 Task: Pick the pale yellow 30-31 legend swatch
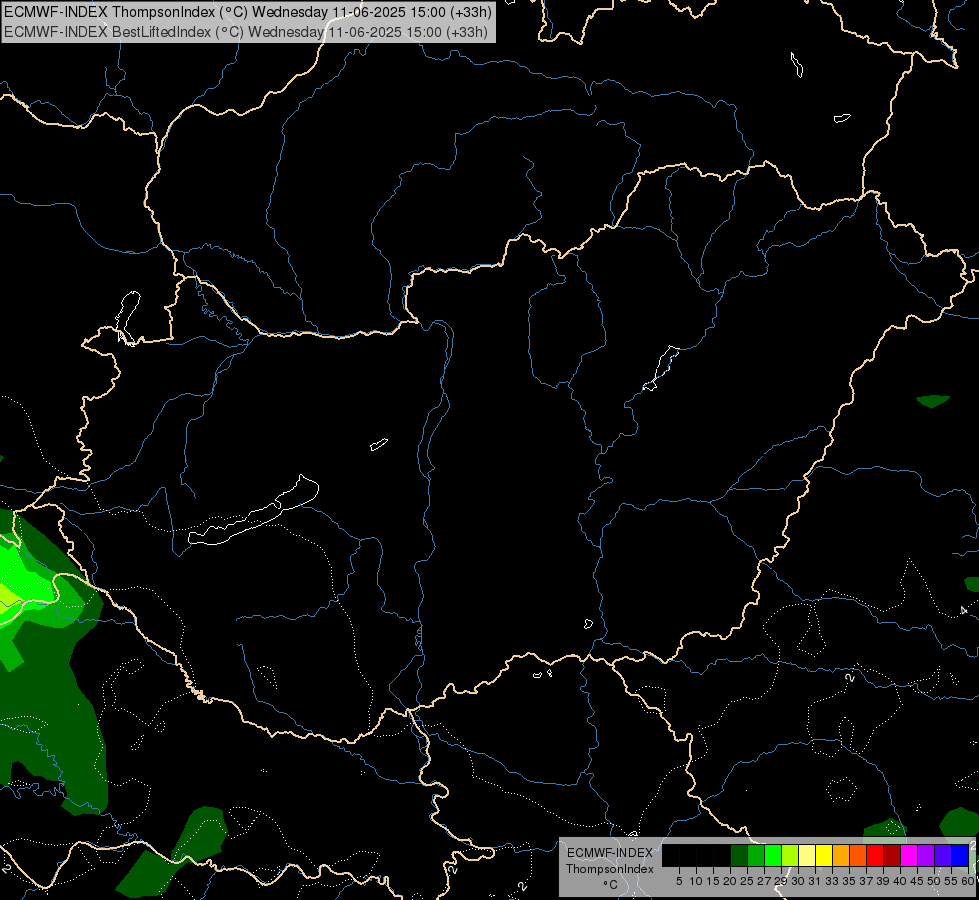click(x=807, y=855)
